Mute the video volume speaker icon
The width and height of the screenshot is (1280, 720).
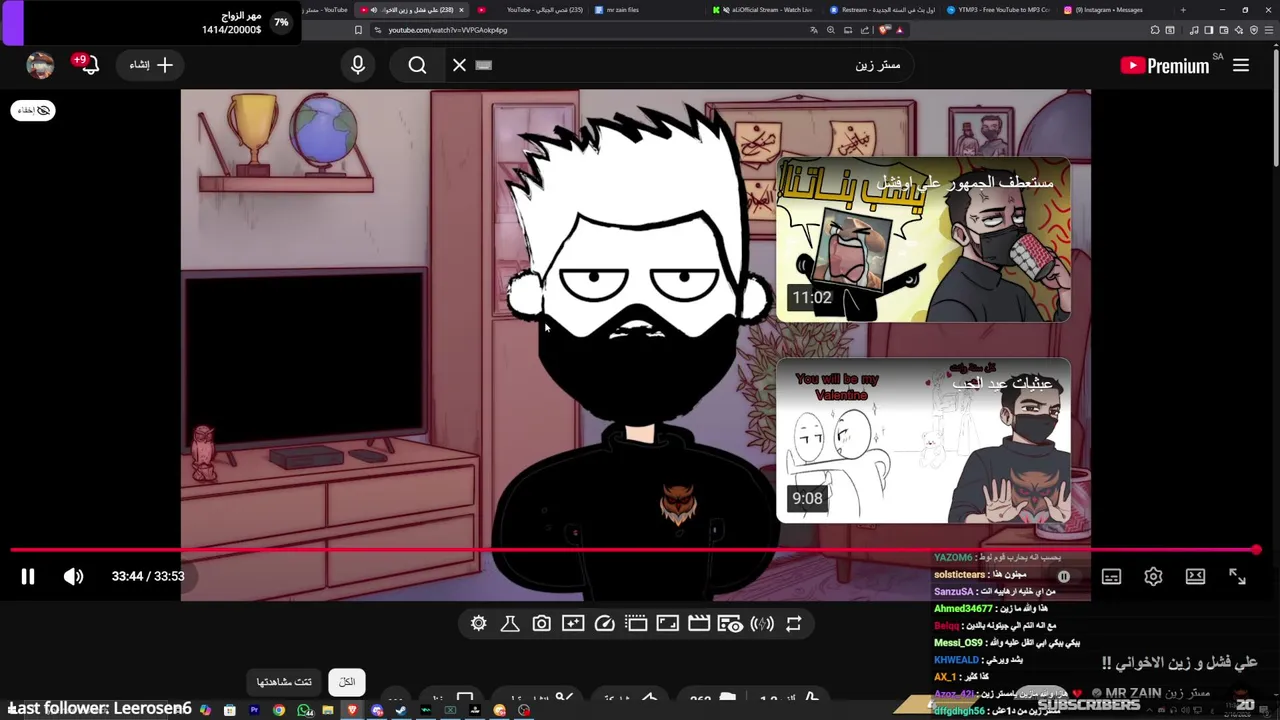[74, 576]
